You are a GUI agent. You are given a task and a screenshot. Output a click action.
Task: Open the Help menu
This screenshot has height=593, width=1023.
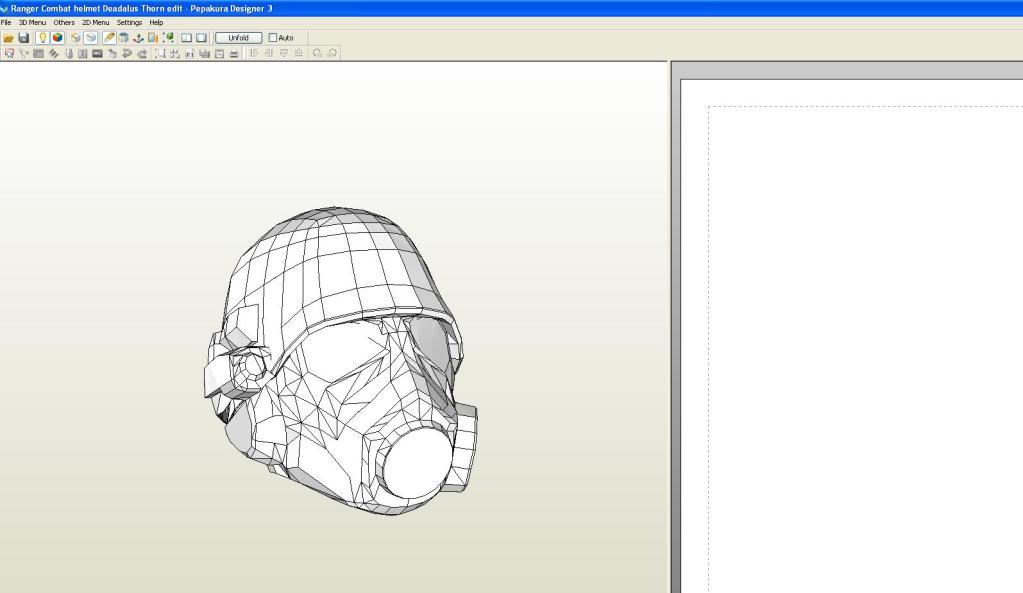(156, 22)
